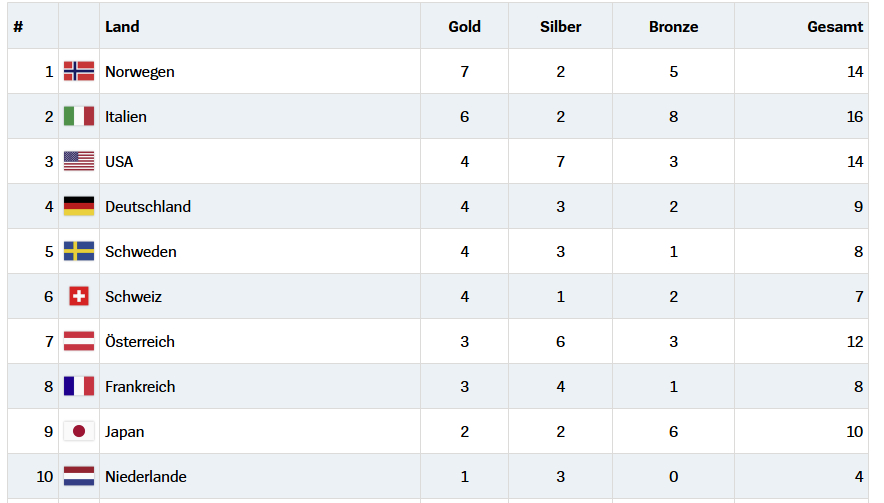Click the Japanese flag icon

79,431
